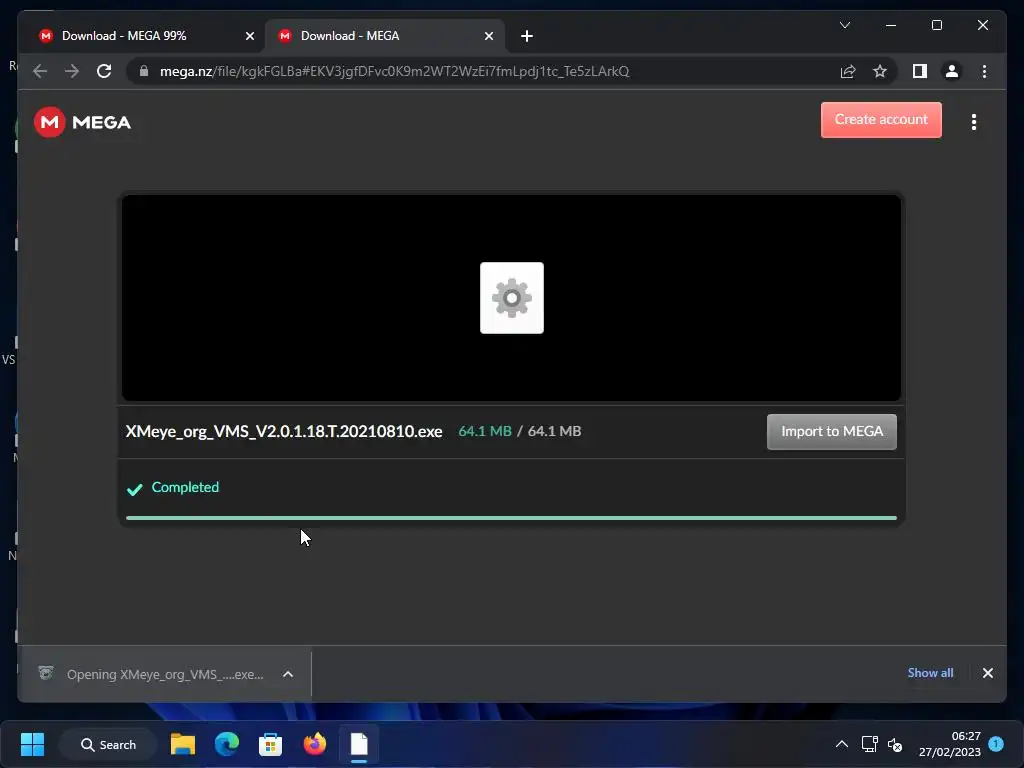Open tab search chevron in title bar
The image size is (1024, 768).
[x=844, y=25]
